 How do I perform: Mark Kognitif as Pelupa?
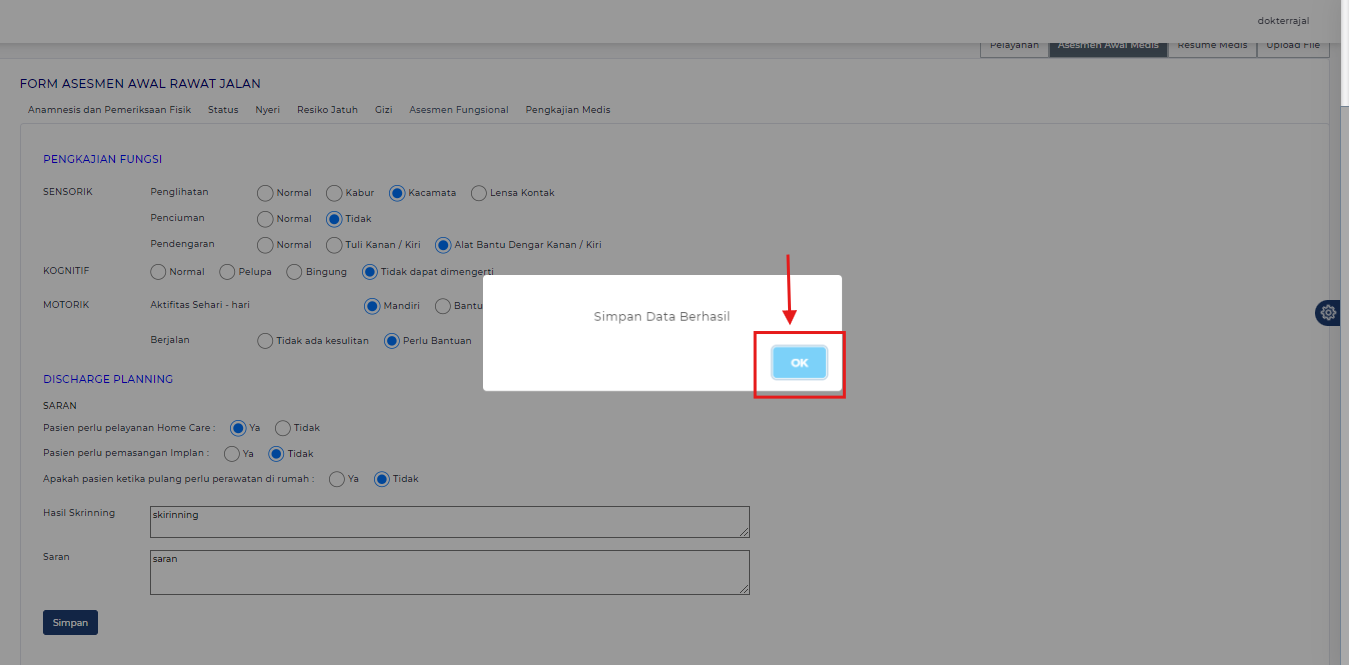(x=227, y=272)
